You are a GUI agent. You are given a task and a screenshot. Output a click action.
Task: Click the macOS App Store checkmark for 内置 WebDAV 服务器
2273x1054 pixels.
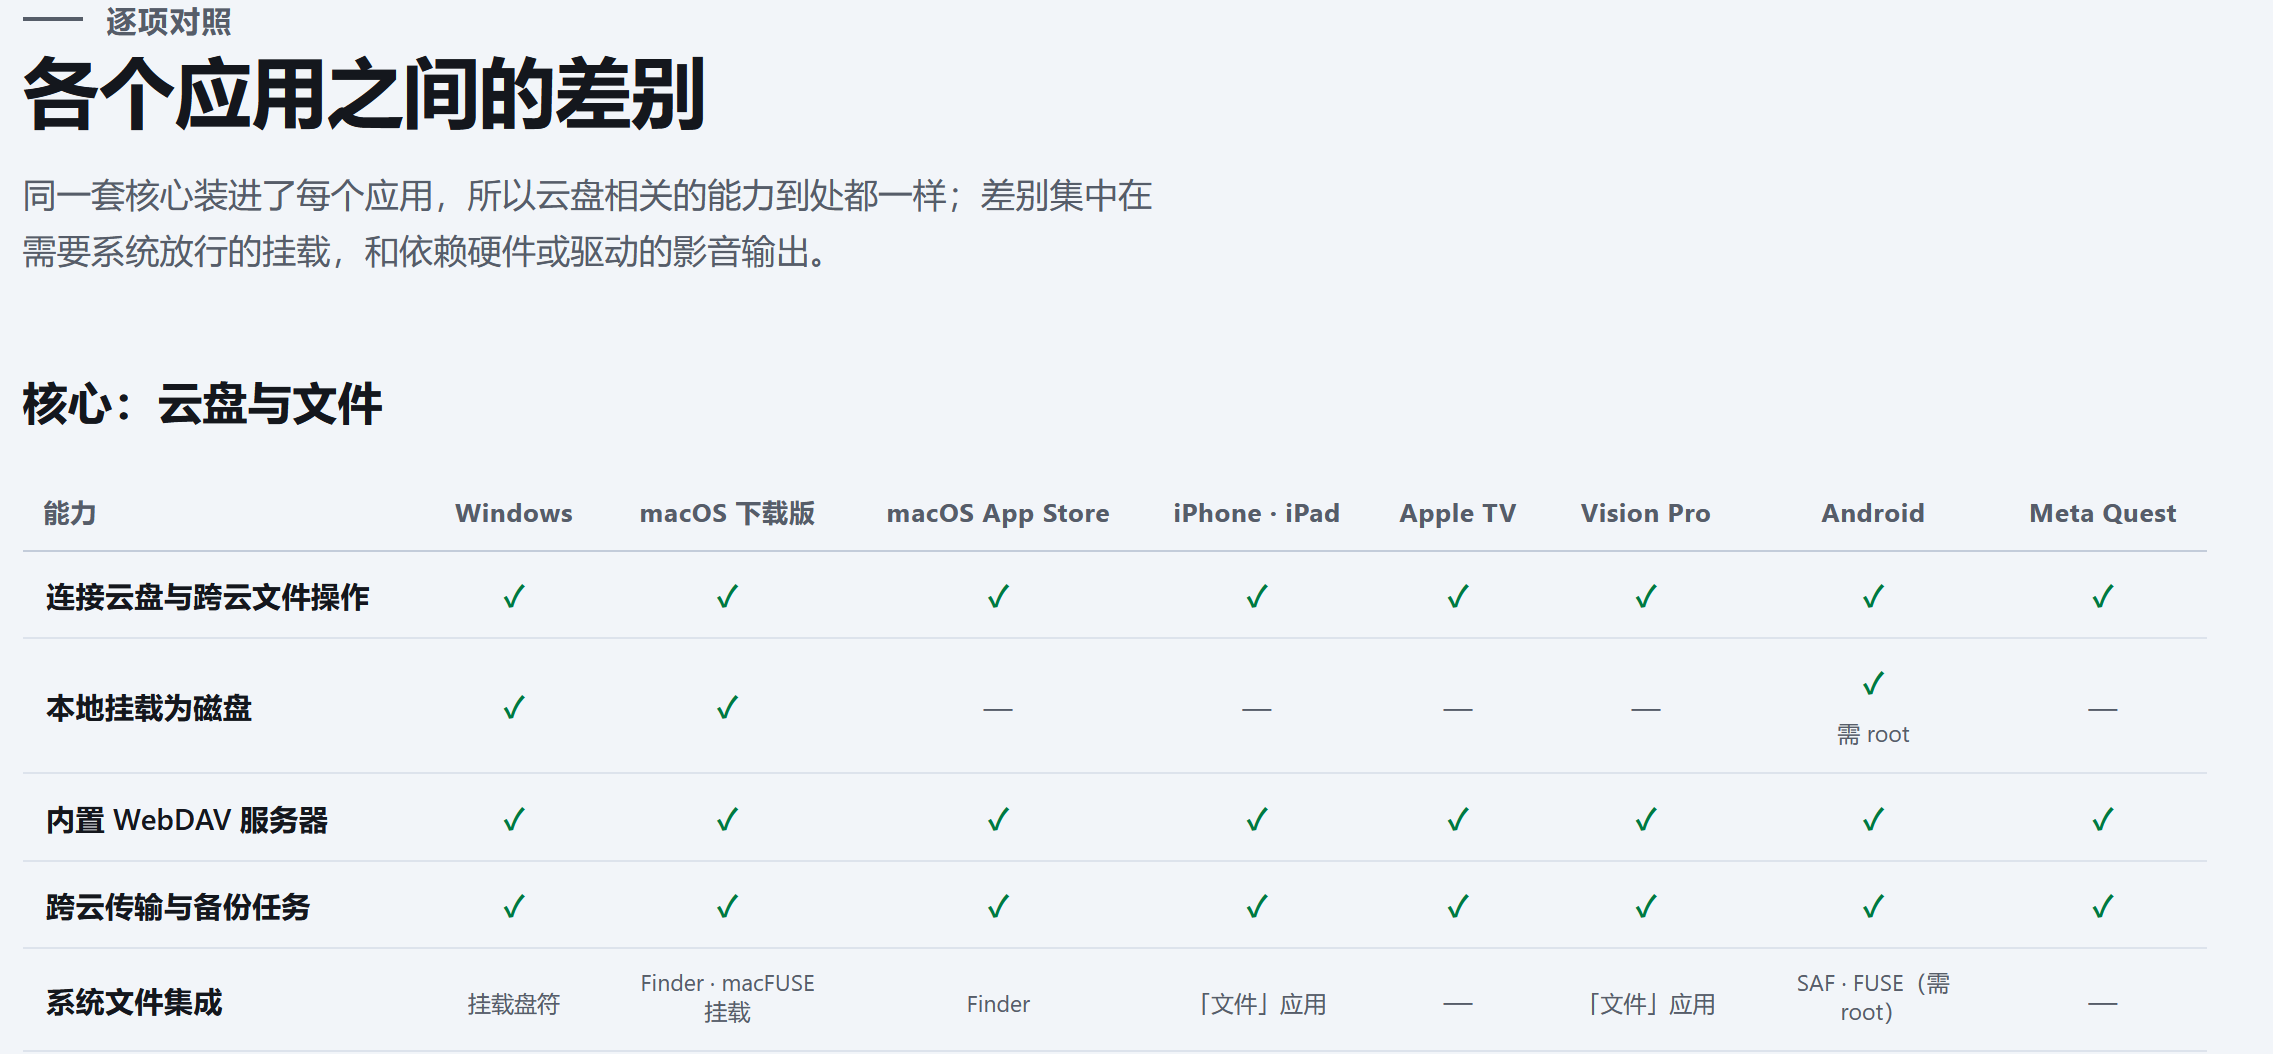tap(998, 820)
